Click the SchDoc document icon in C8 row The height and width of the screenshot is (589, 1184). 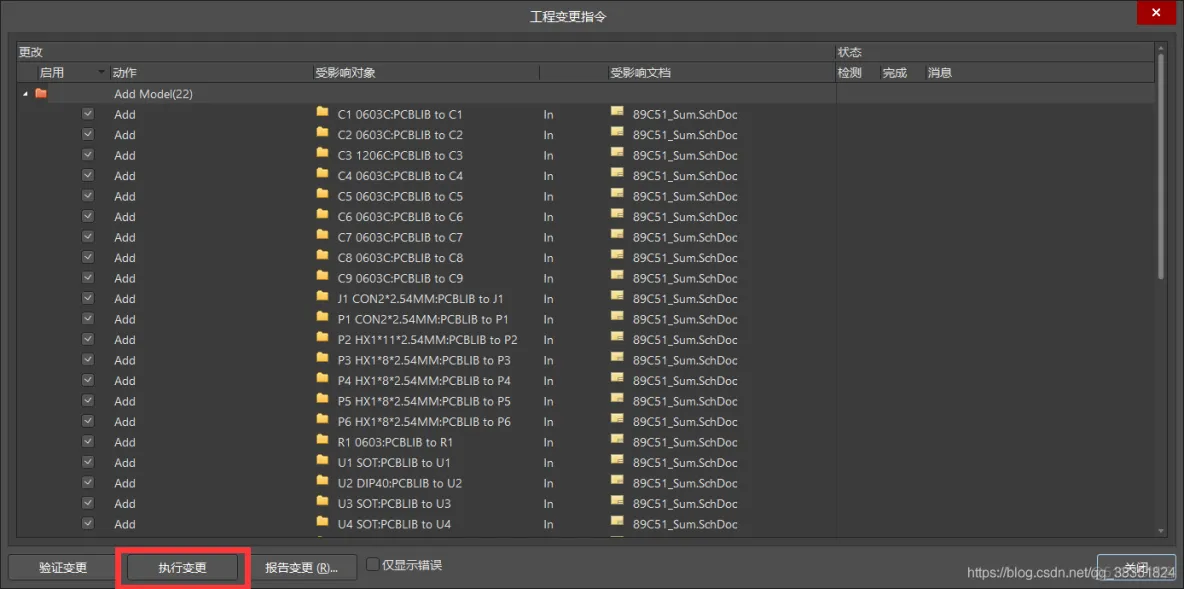pyautogui.click(x=617, y=255)
